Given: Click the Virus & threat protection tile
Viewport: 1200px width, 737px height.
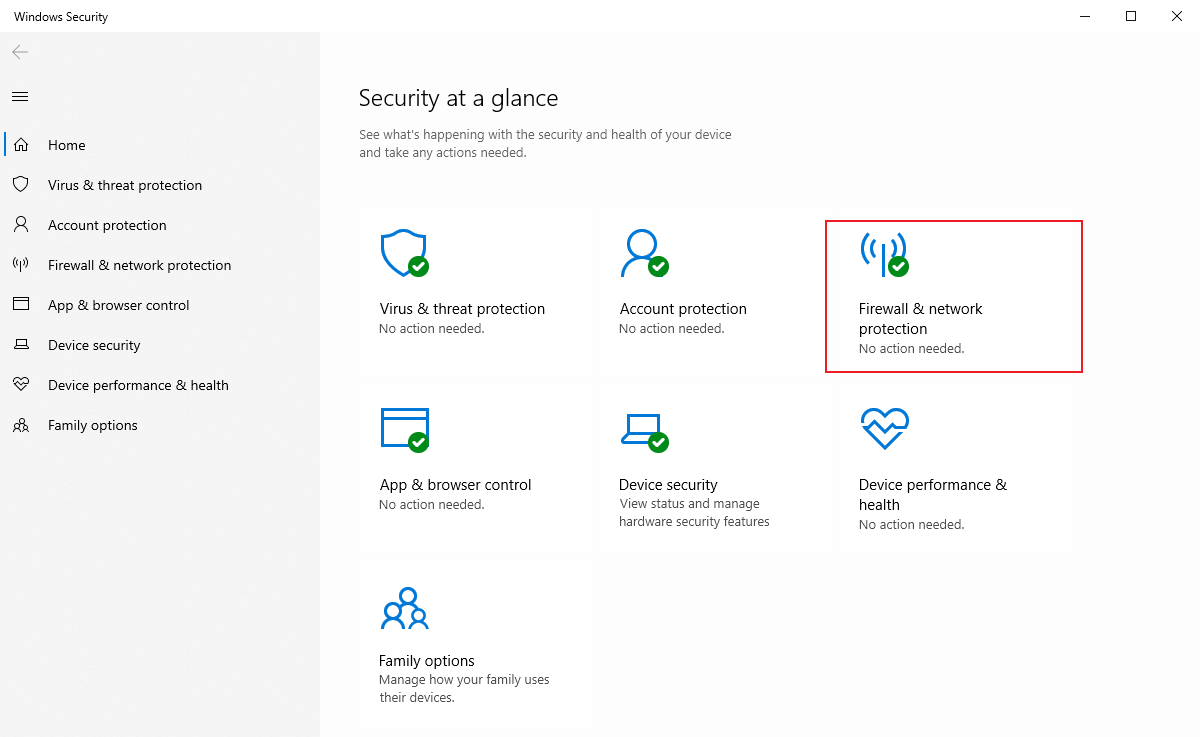Looking at the screenshot, I should [475, 290].
